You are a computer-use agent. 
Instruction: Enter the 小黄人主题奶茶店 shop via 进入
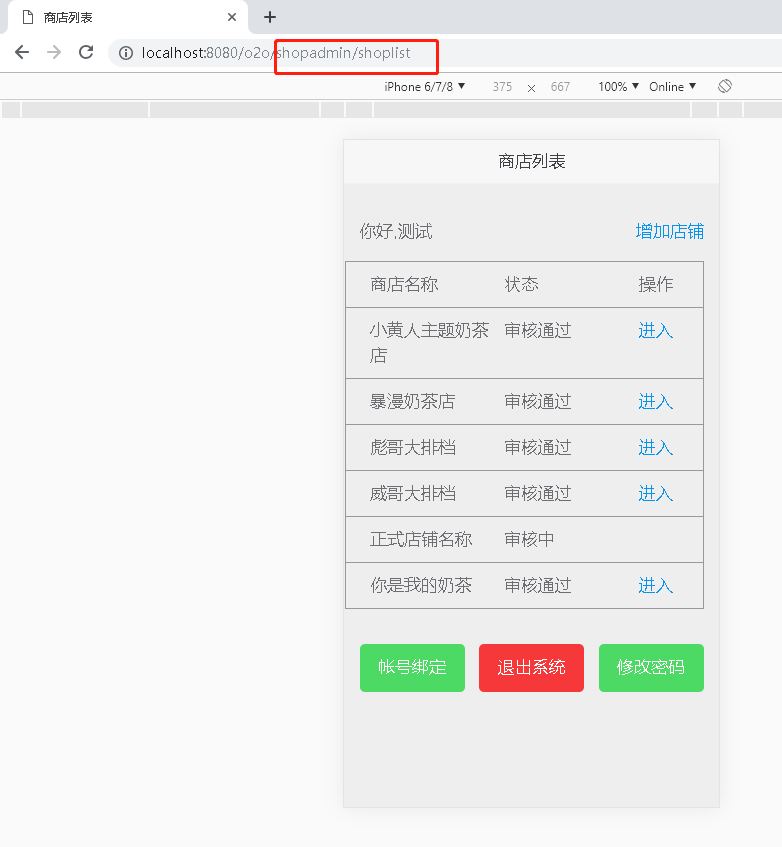coord(656,331)
